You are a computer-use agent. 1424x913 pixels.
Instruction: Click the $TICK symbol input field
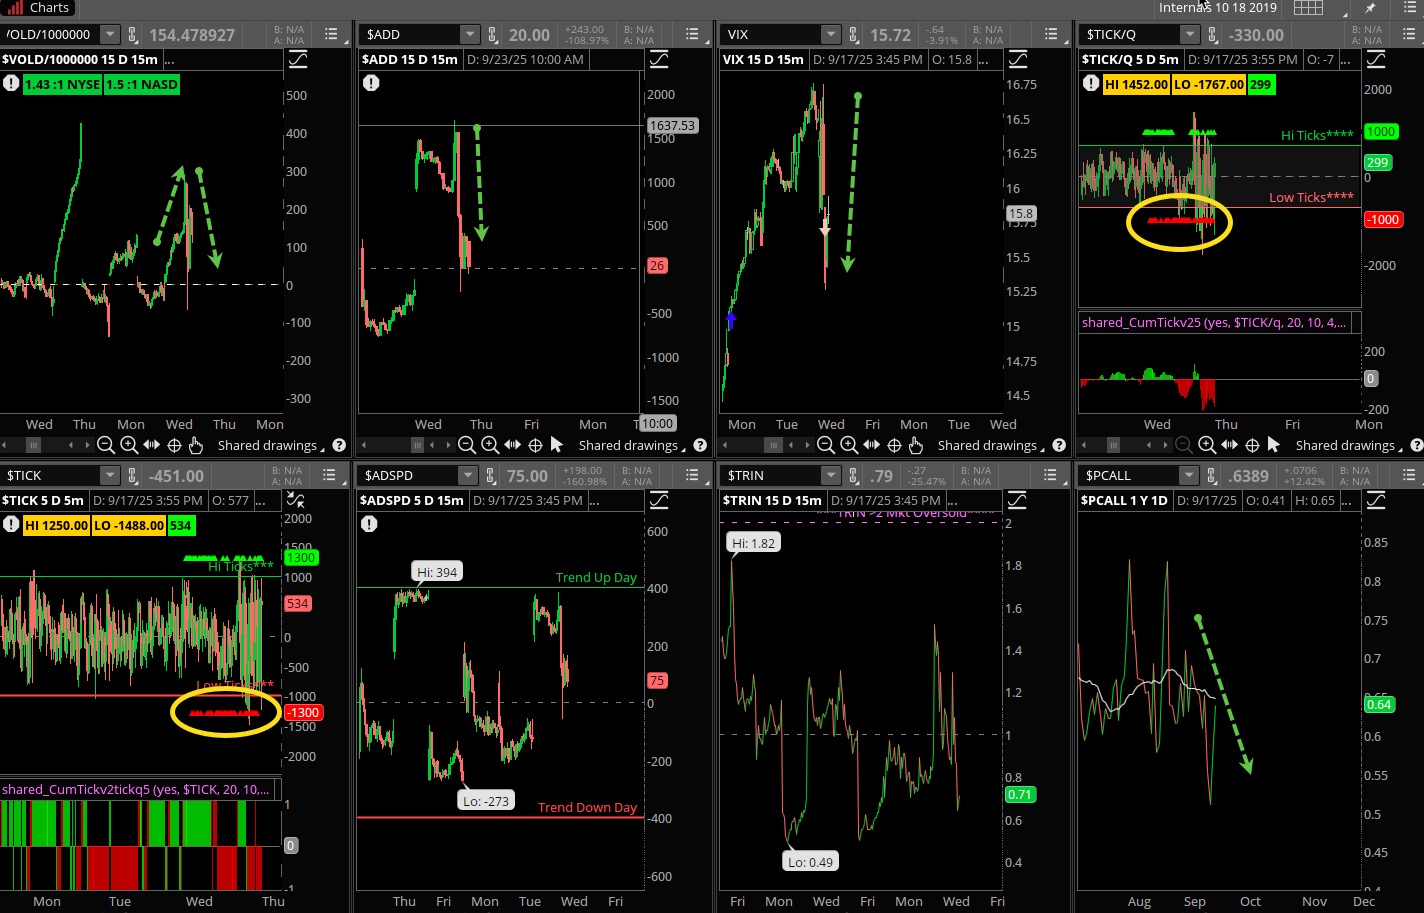coord(50,476)
